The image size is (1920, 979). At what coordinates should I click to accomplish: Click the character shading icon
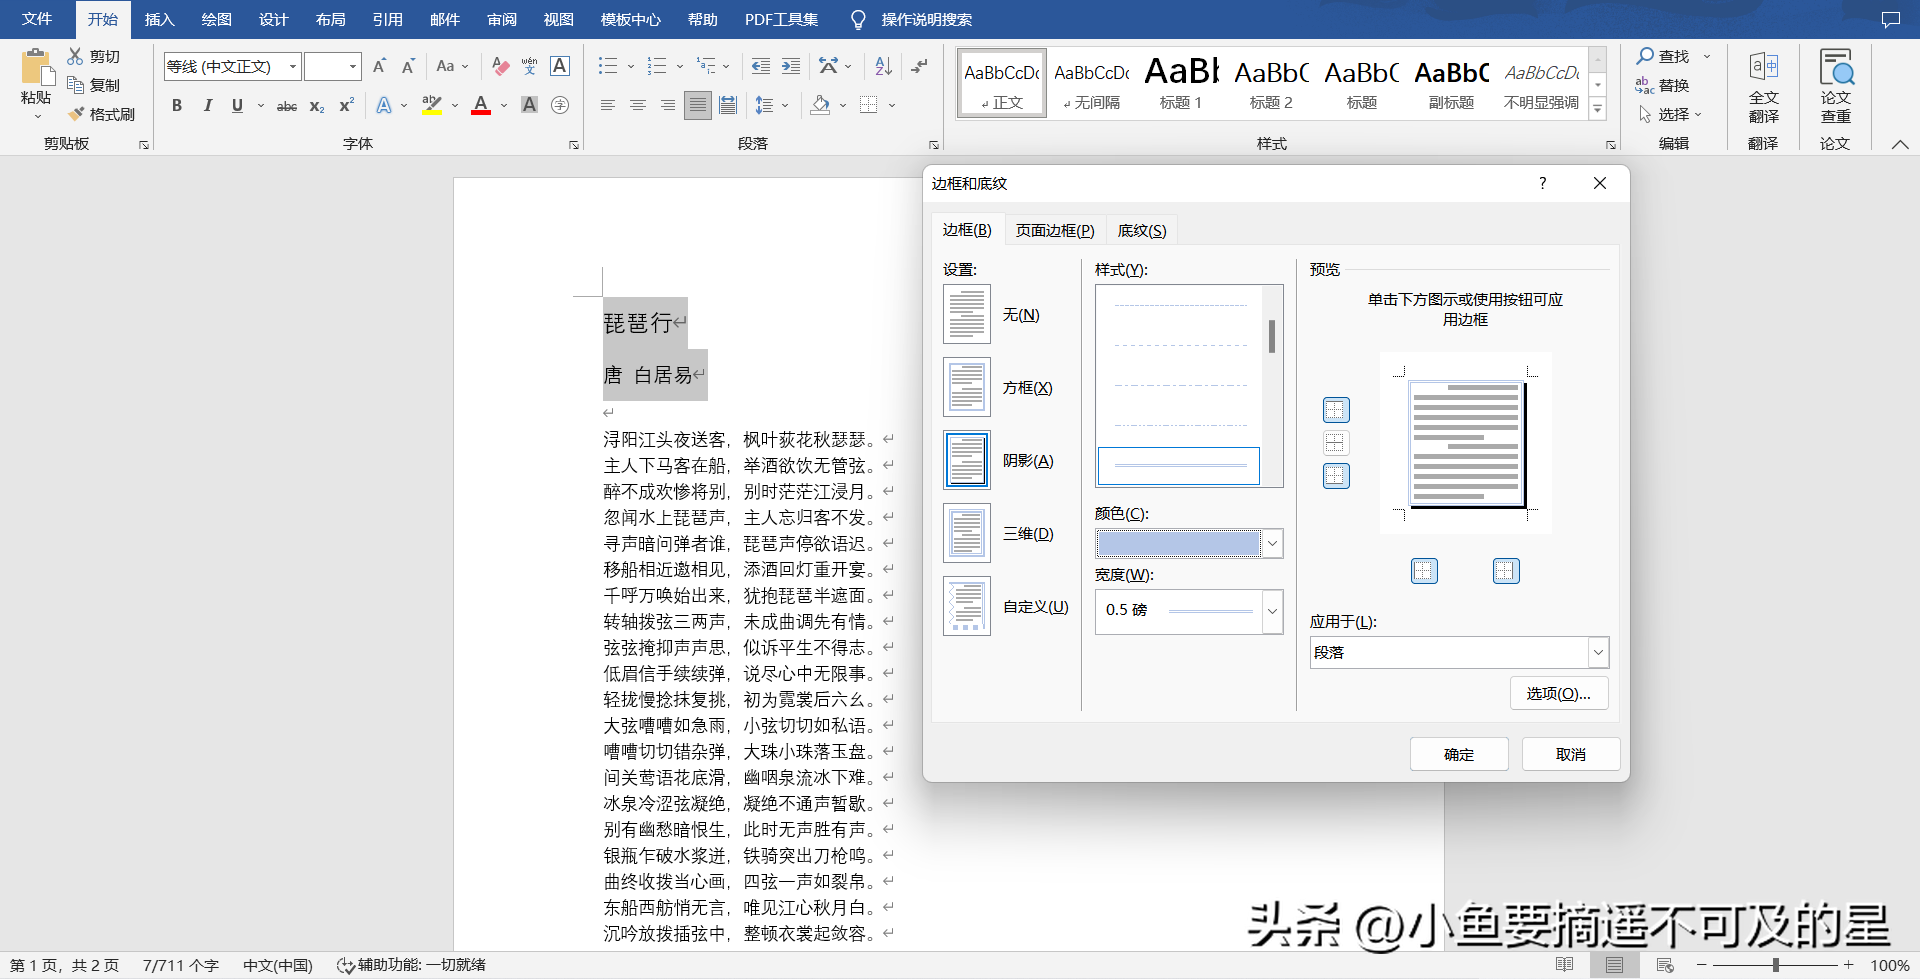coord(530,105)
